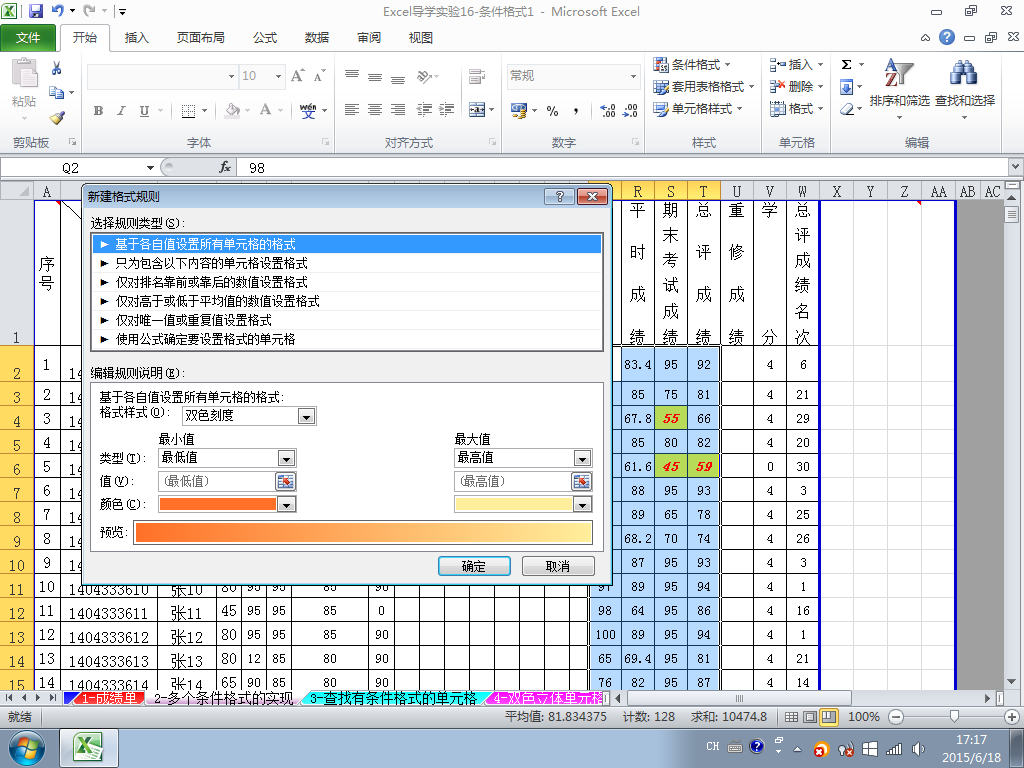This screenshot has height=768, width=1024.
Task: Click the zoom slider handle in status bar
Action: click(954, 717)
